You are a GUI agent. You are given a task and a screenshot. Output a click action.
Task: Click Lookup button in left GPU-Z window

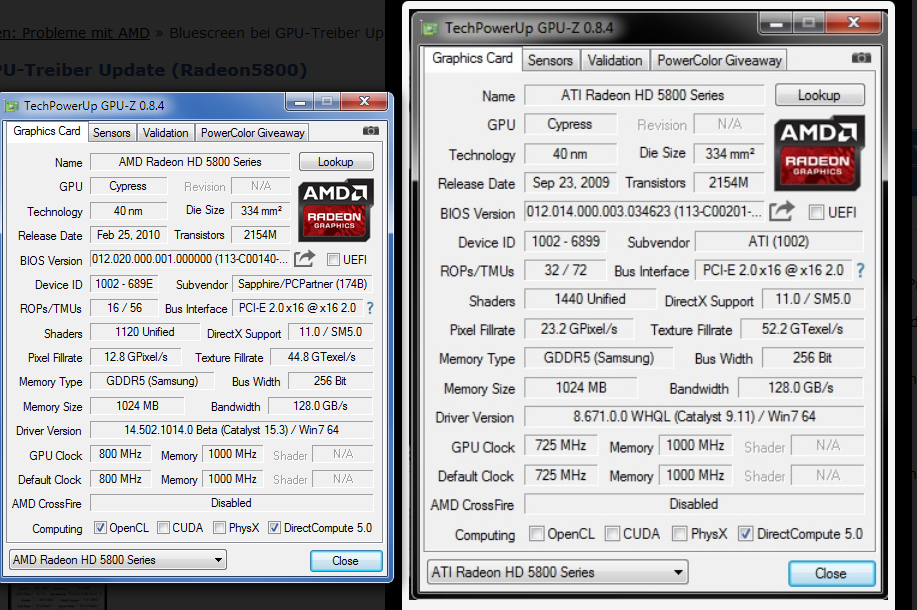tap(336, 161)
